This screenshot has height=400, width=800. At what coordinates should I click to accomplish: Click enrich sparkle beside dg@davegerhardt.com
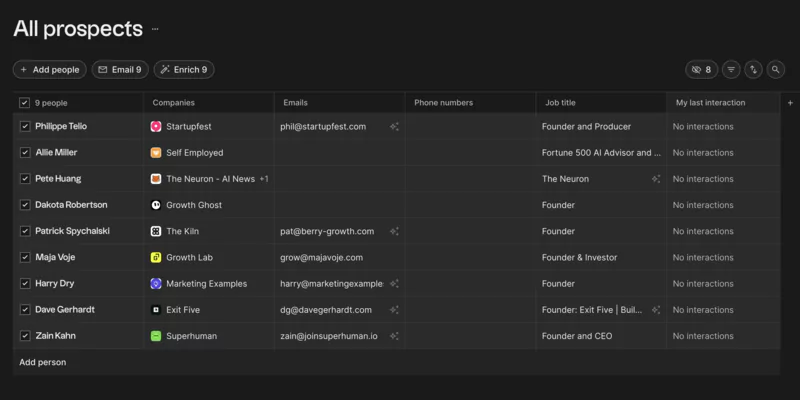tap(394, 310)
